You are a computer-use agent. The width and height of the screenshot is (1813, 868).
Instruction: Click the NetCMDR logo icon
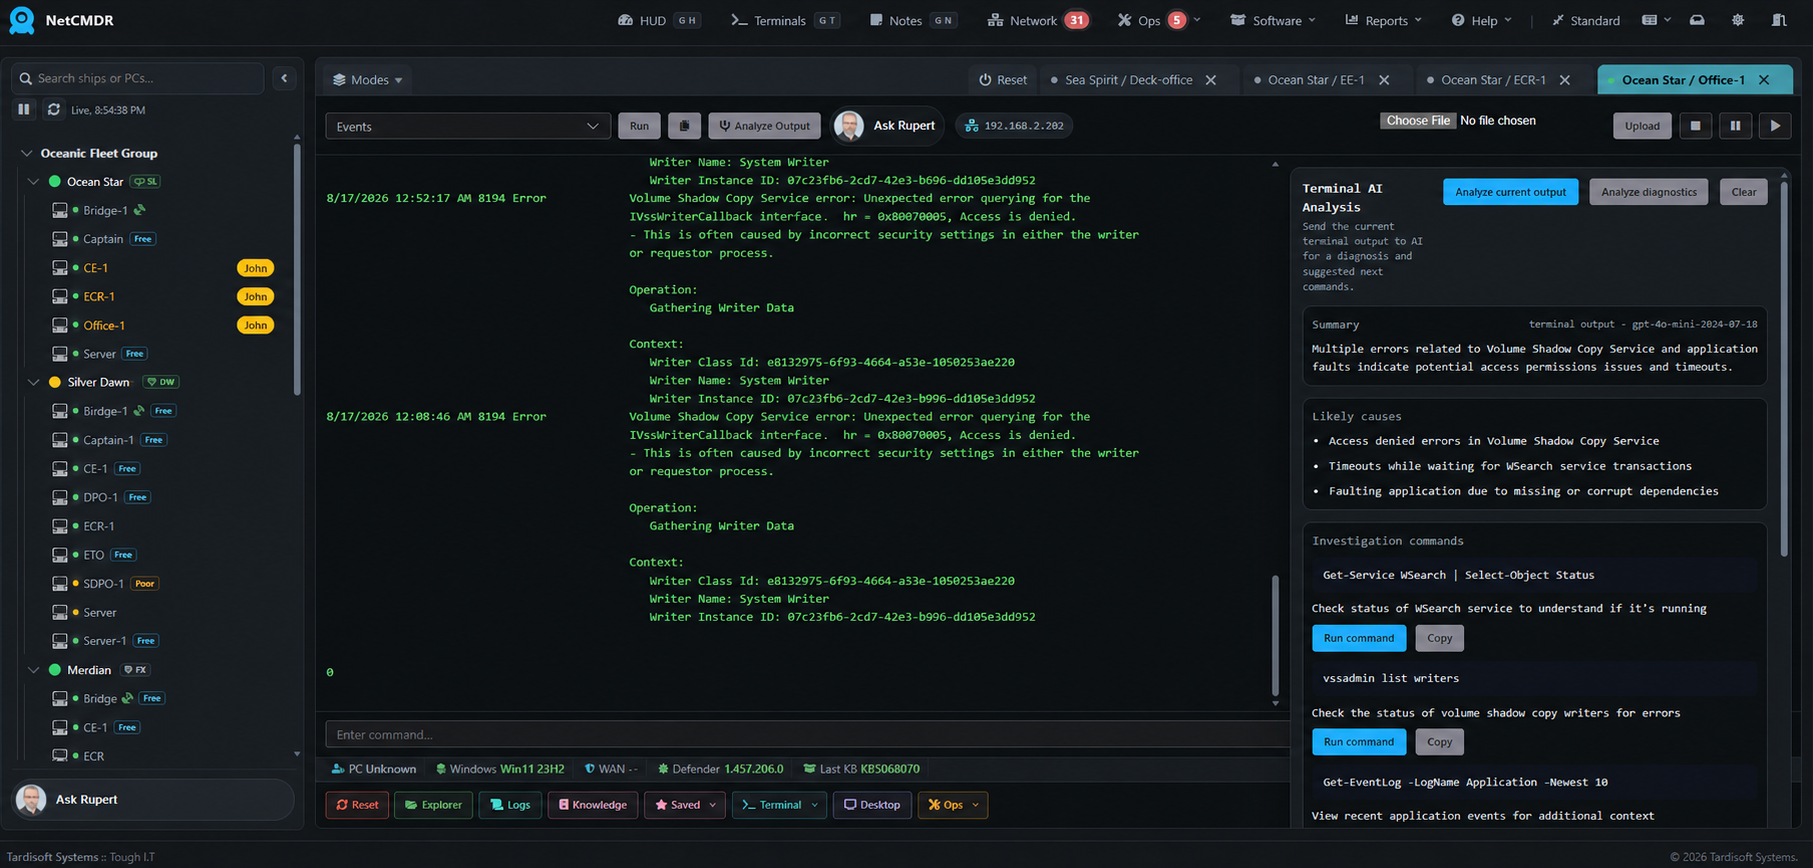pos(21,20)
